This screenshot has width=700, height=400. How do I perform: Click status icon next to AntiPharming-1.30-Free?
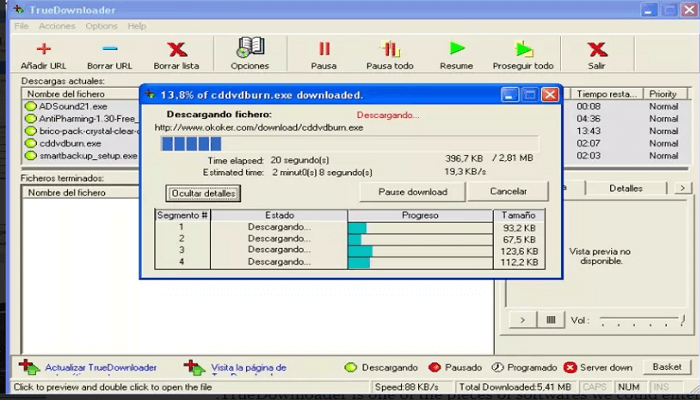pyautogui.click(x=30, y=119)
